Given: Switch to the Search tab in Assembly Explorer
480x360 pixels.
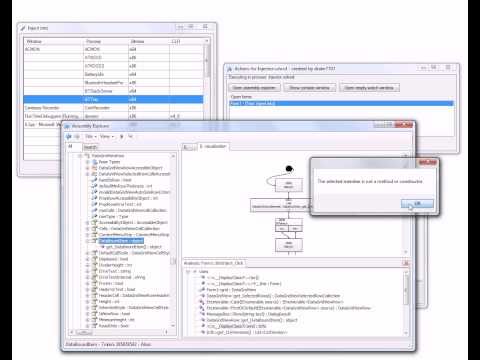Looking at the screenshot, I should [x=90, y=147].
